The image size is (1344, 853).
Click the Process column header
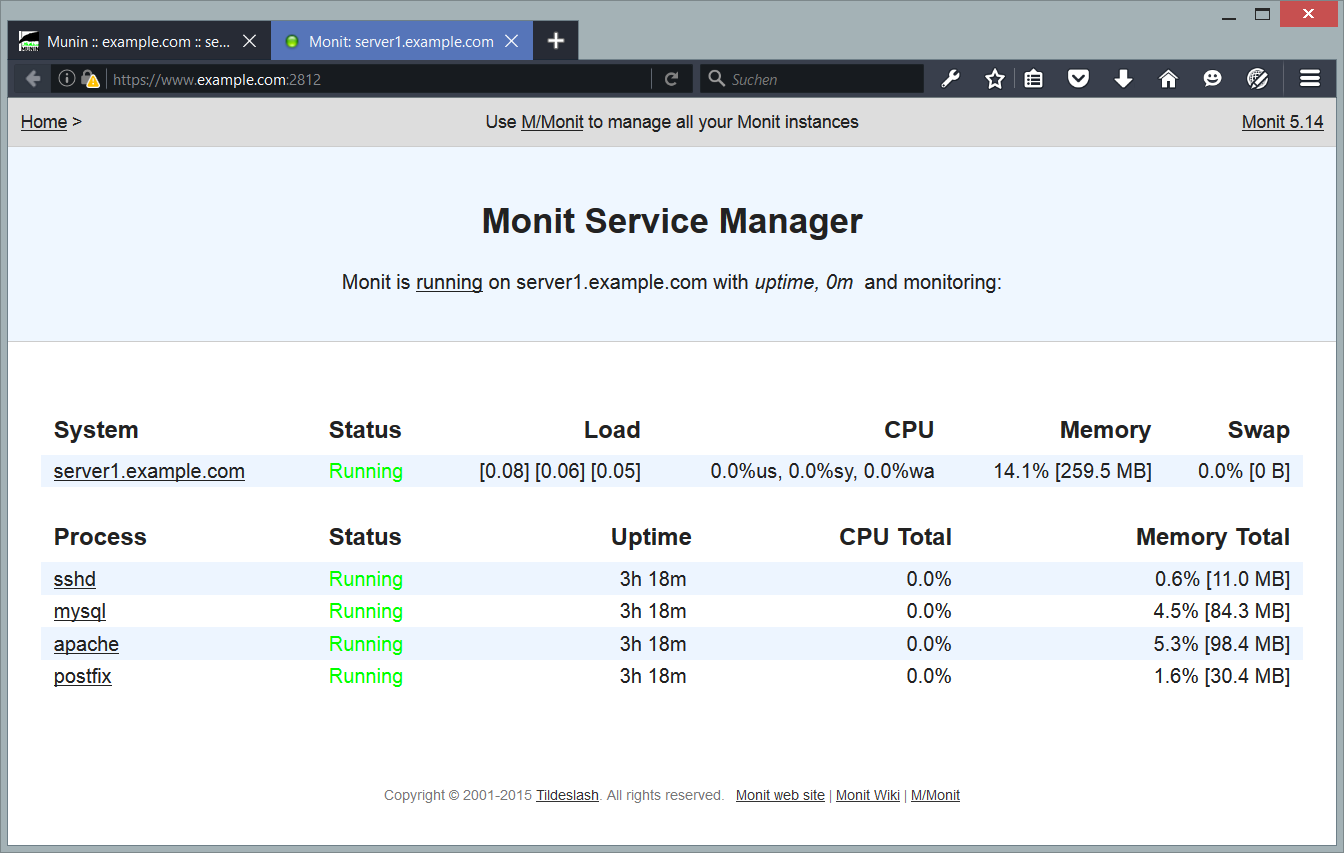coord(100,537)
